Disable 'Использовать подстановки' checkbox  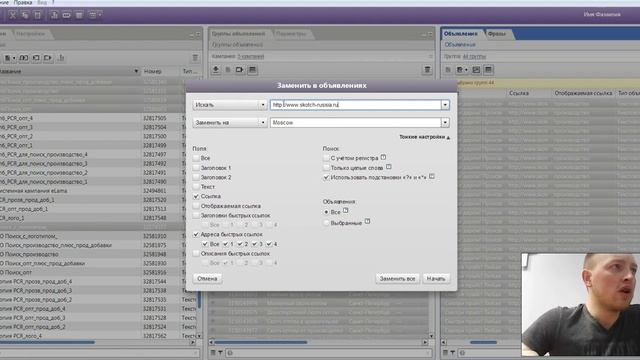(x=326, y=178)
